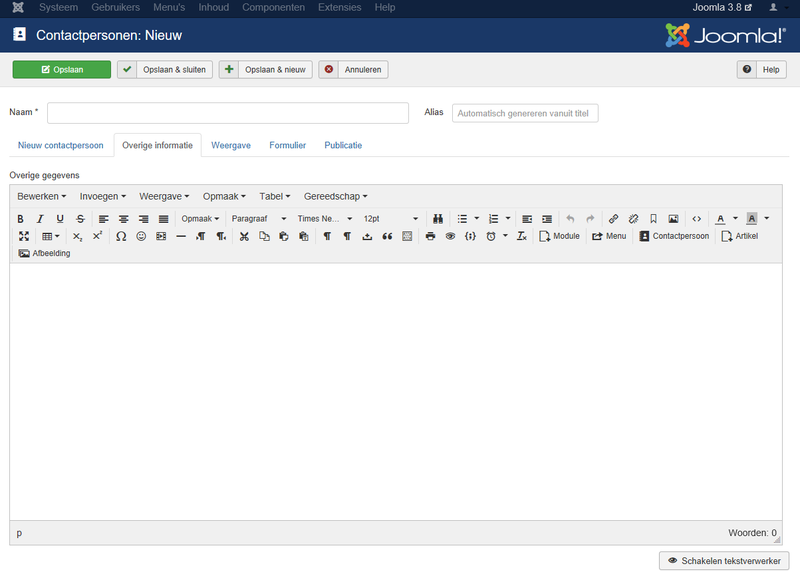The height and width of the screenshot is (580, 800).
Task: Justify text alignment
Action: 163,219
